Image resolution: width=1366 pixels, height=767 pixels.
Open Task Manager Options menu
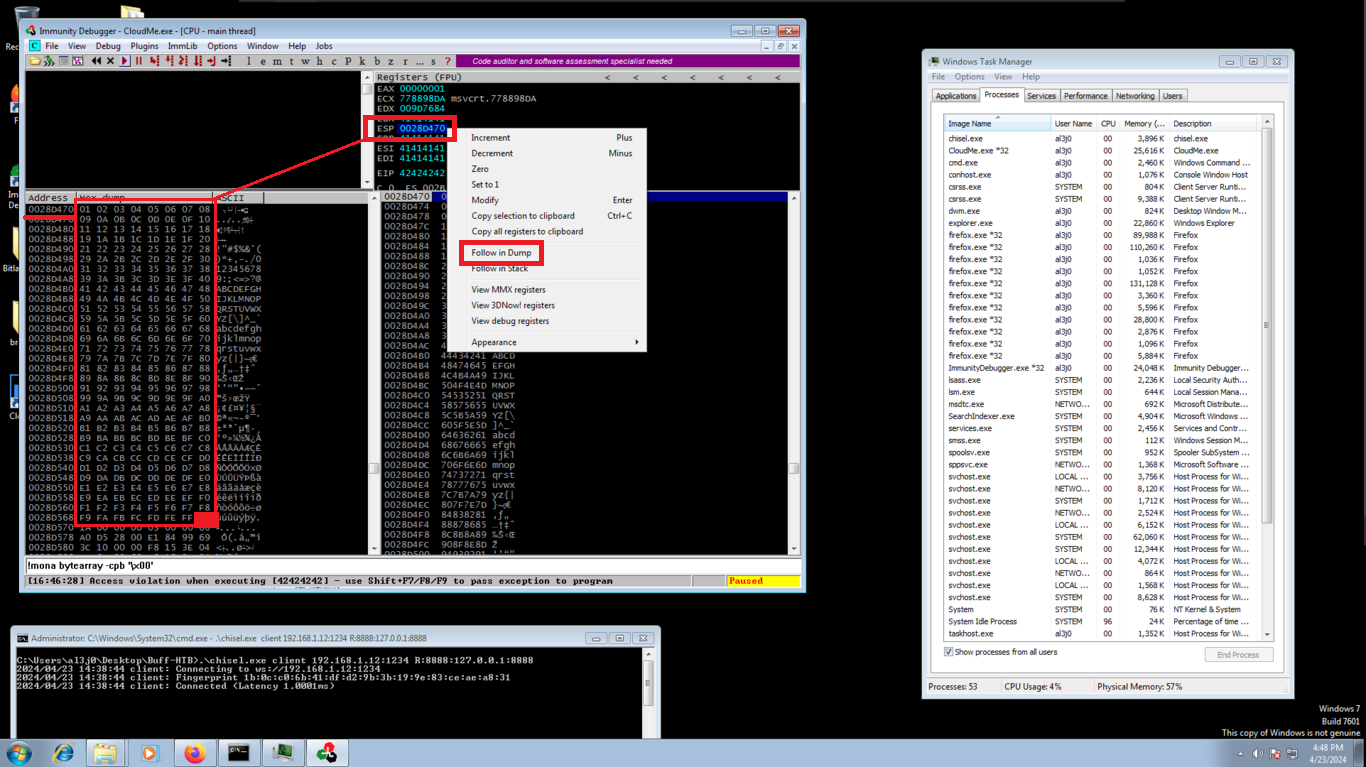coord(968,77)
